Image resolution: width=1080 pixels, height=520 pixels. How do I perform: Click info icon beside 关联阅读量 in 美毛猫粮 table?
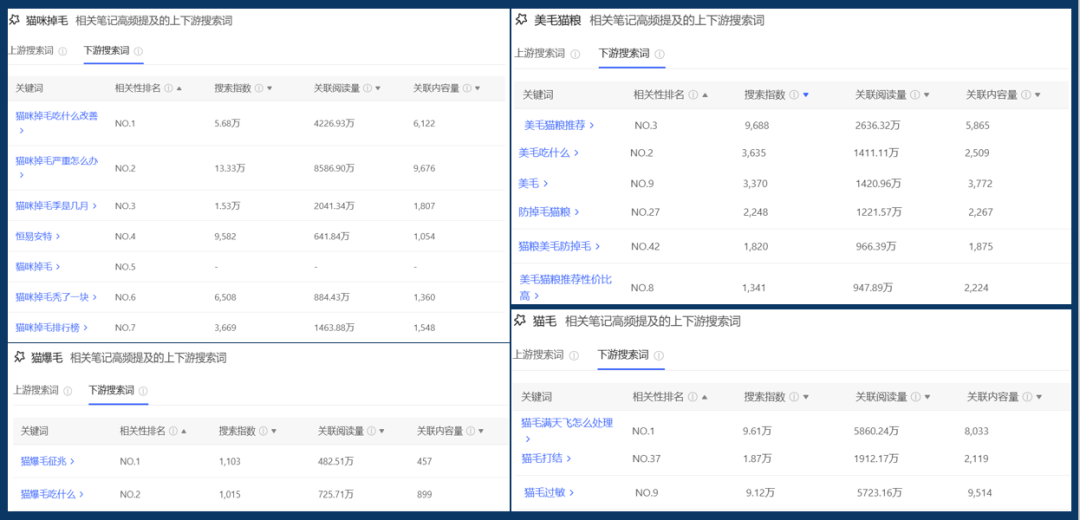click(x=915, y=95)
